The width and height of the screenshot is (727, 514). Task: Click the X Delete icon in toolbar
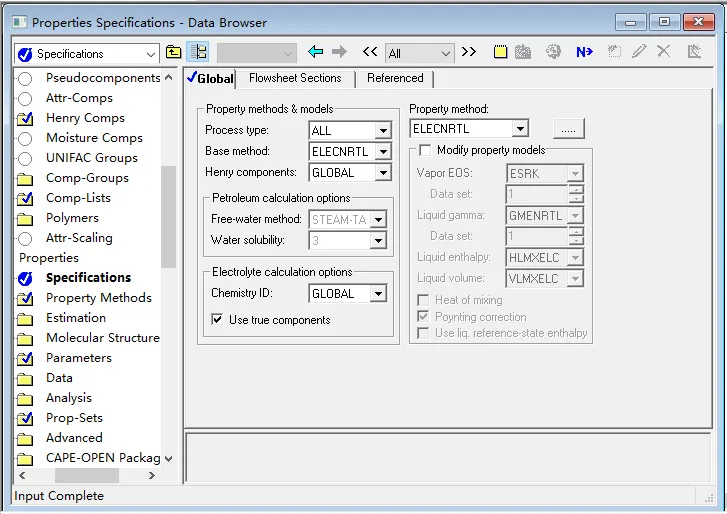(664, 51)
